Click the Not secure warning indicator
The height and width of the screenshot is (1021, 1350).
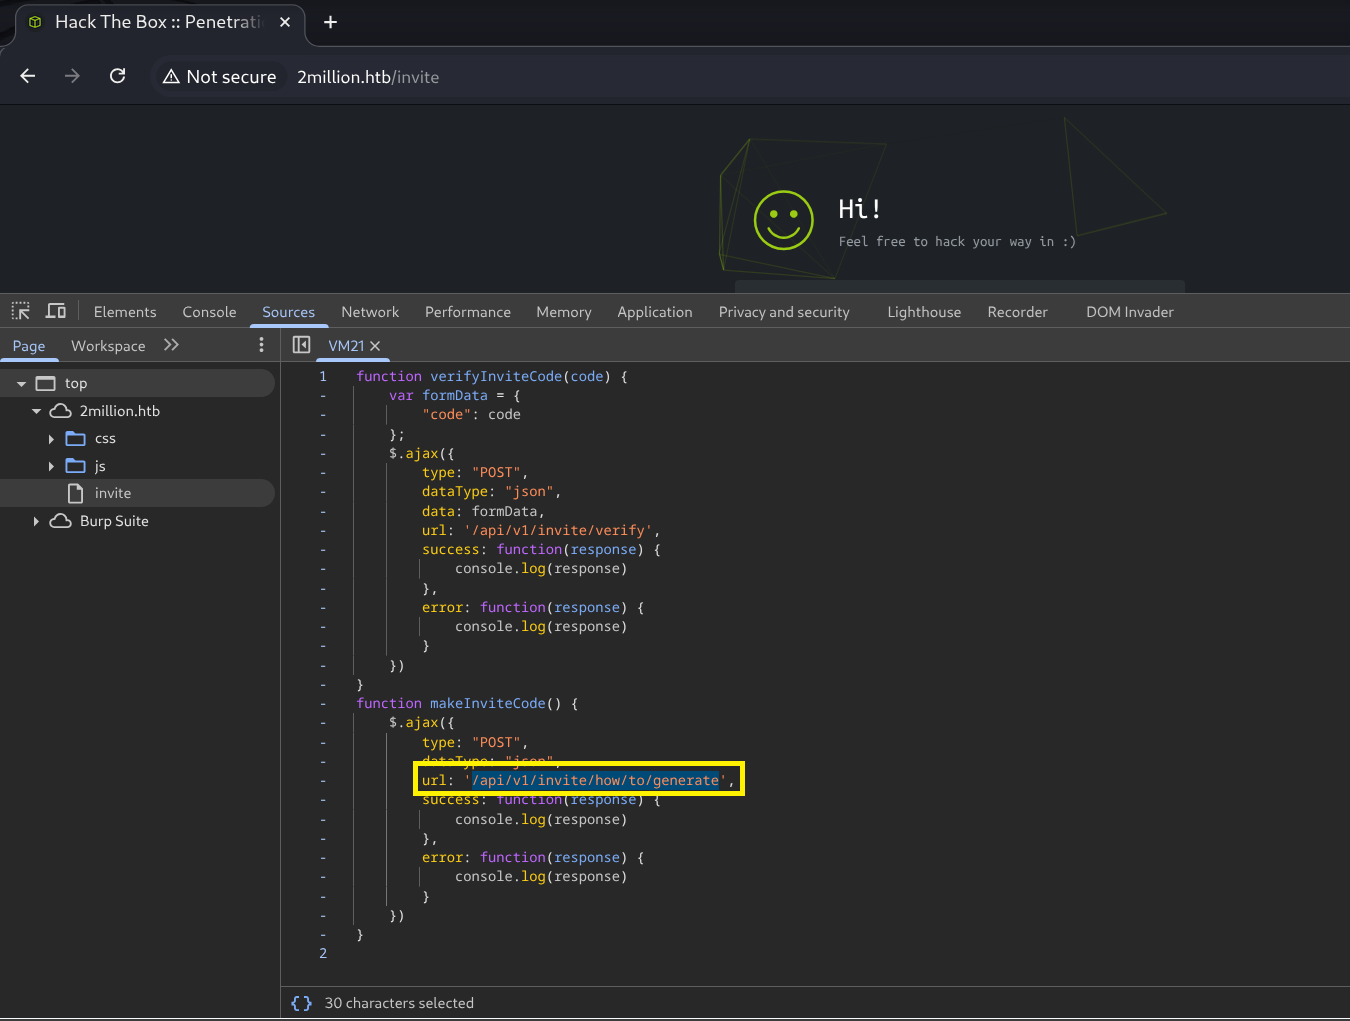(220, 77)
